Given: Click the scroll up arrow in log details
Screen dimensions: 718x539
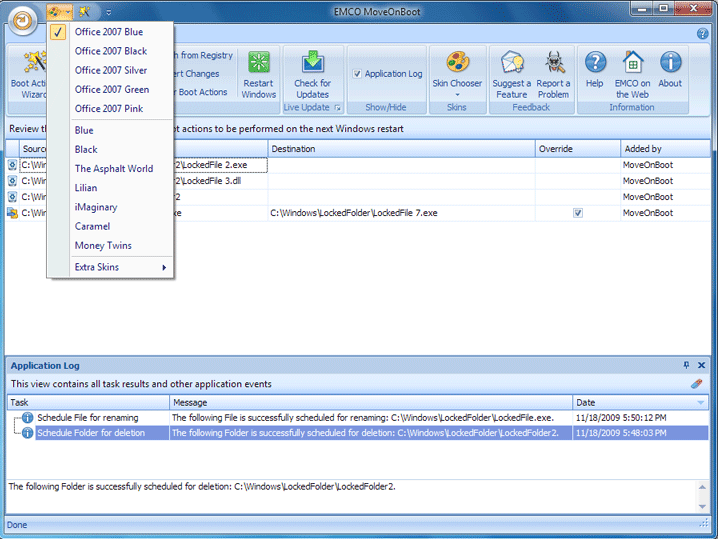Looking at the screenshot, I should click(702, 487).
